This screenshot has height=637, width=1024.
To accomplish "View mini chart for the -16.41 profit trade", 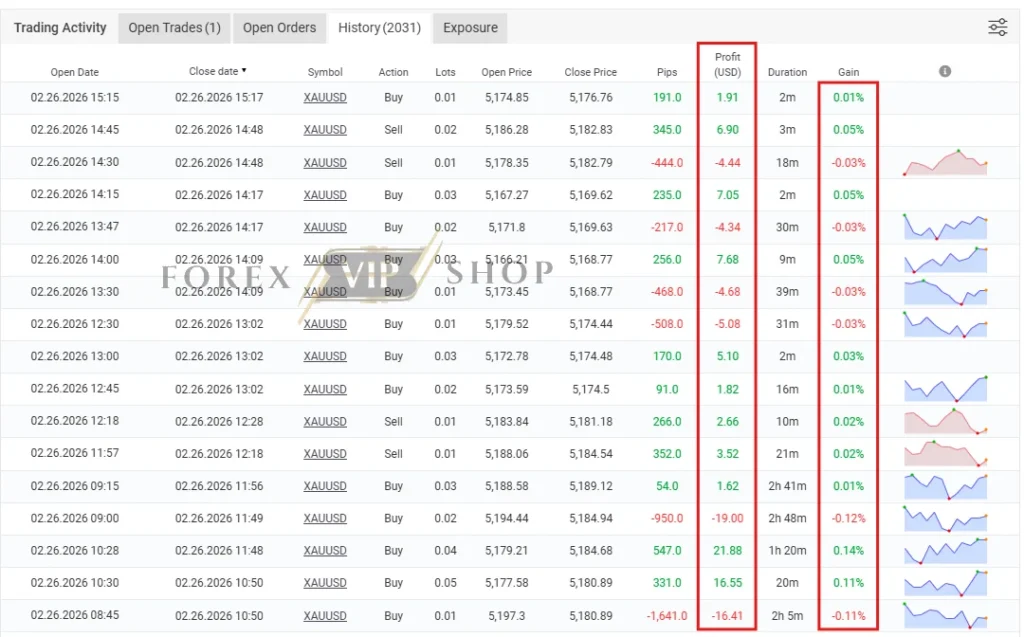I will [x=945, y=615].
